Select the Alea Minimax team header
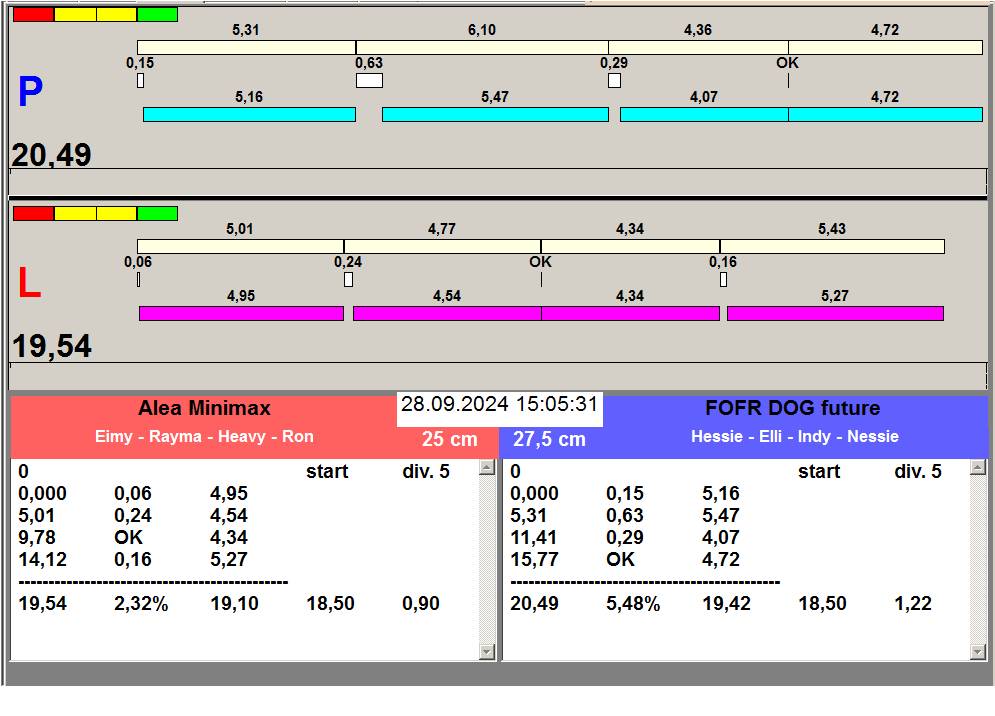This screenshot has width=995, height=716. click(204, 409)
